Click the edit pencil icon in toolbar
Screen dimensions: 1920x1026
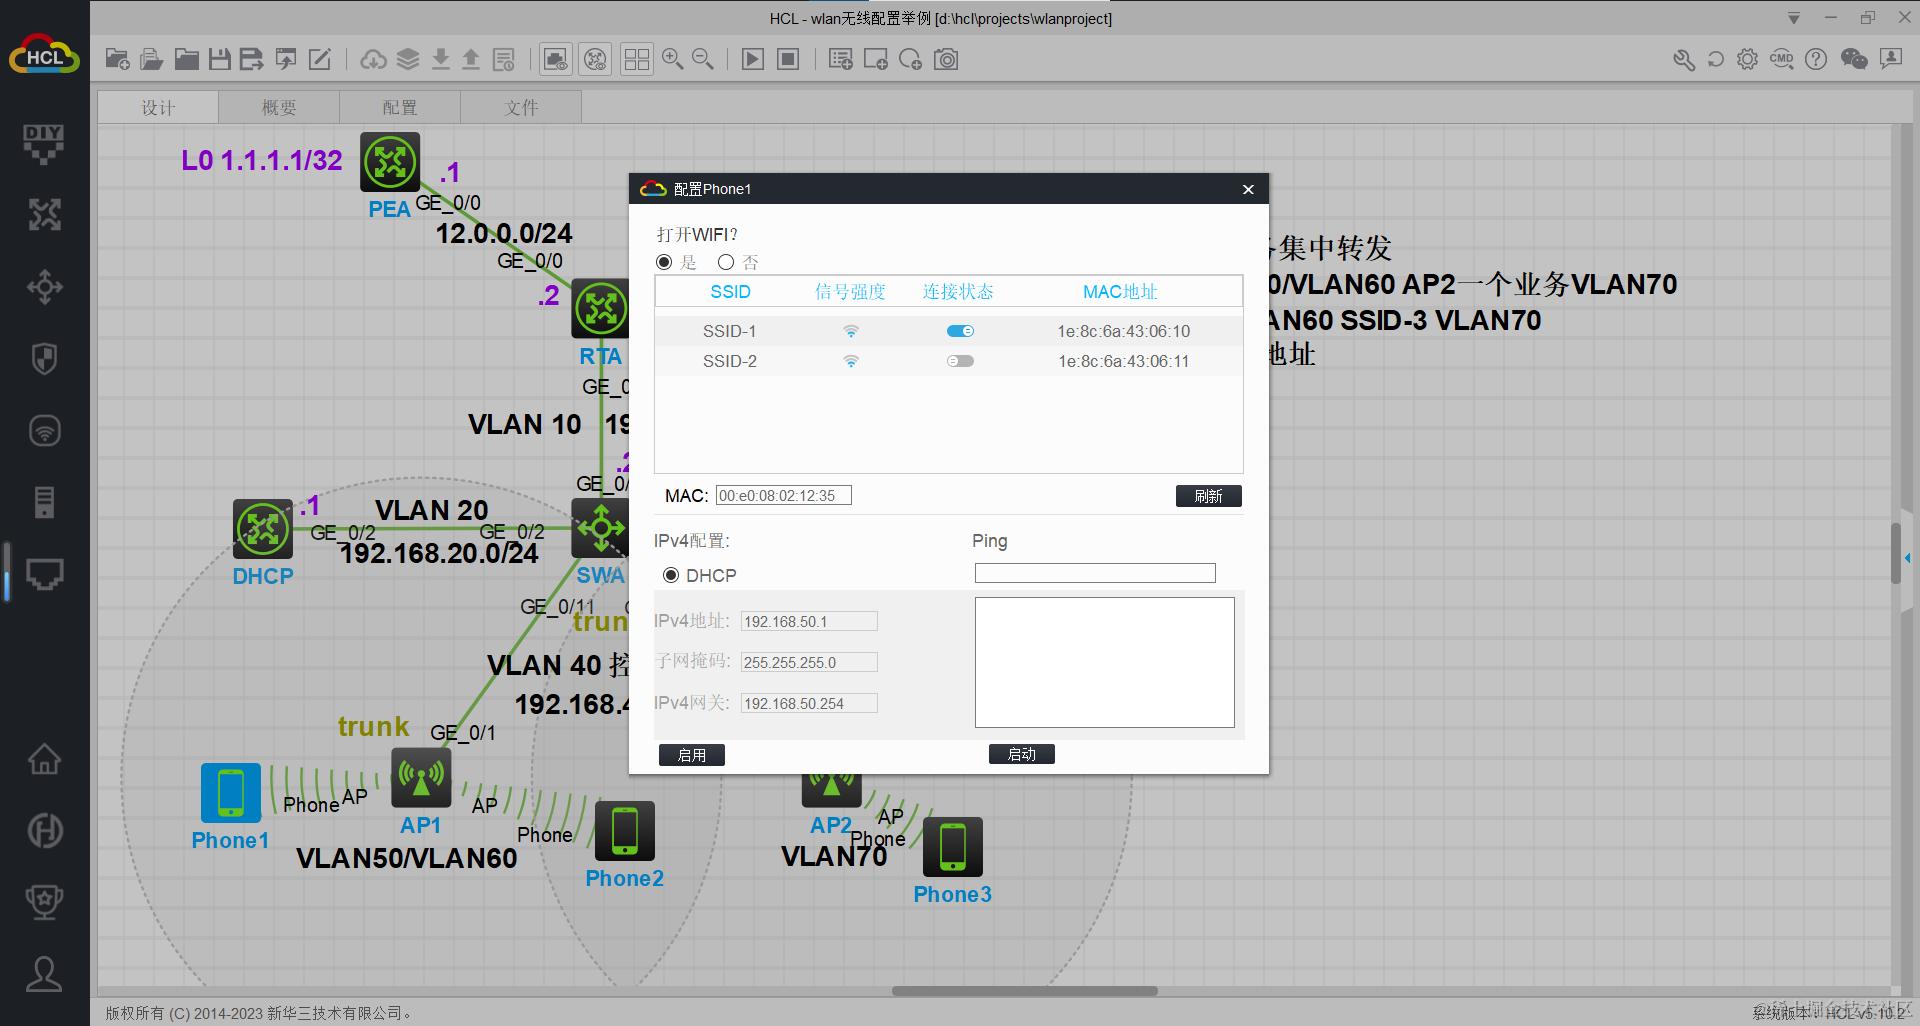pos(320,59)
